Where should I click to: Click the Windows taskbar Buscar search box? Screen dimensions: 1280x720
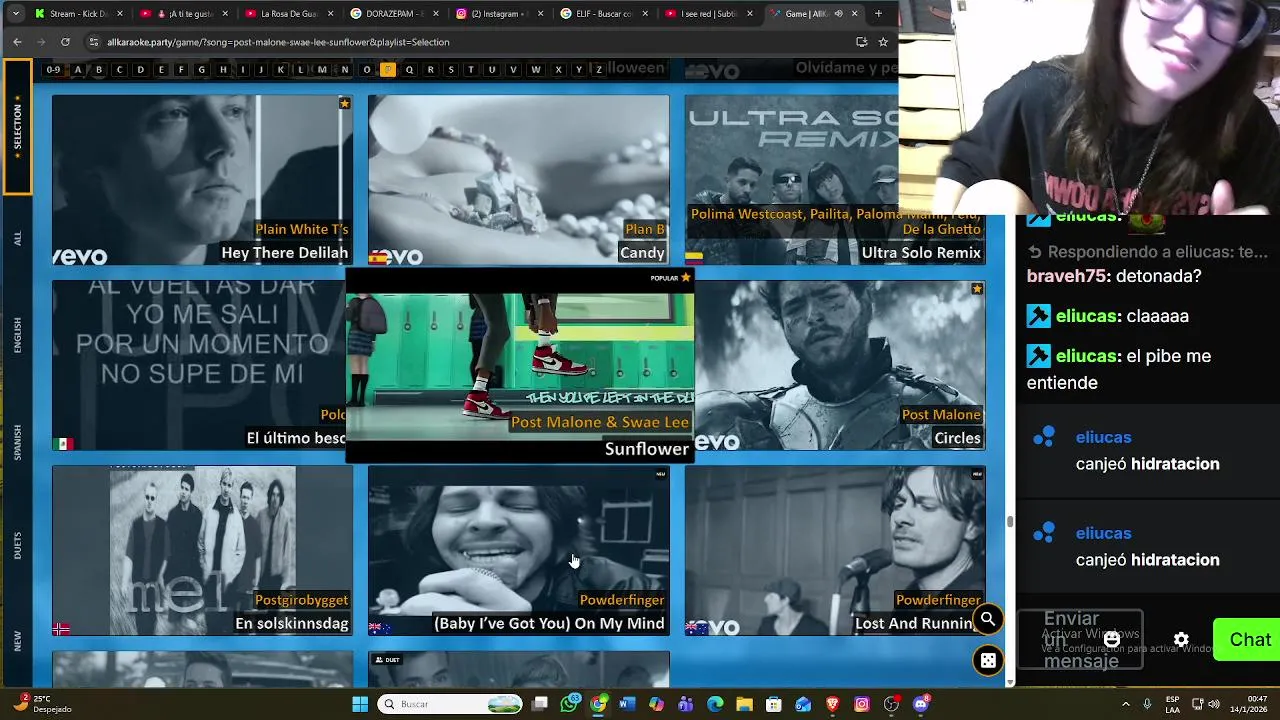451,704
